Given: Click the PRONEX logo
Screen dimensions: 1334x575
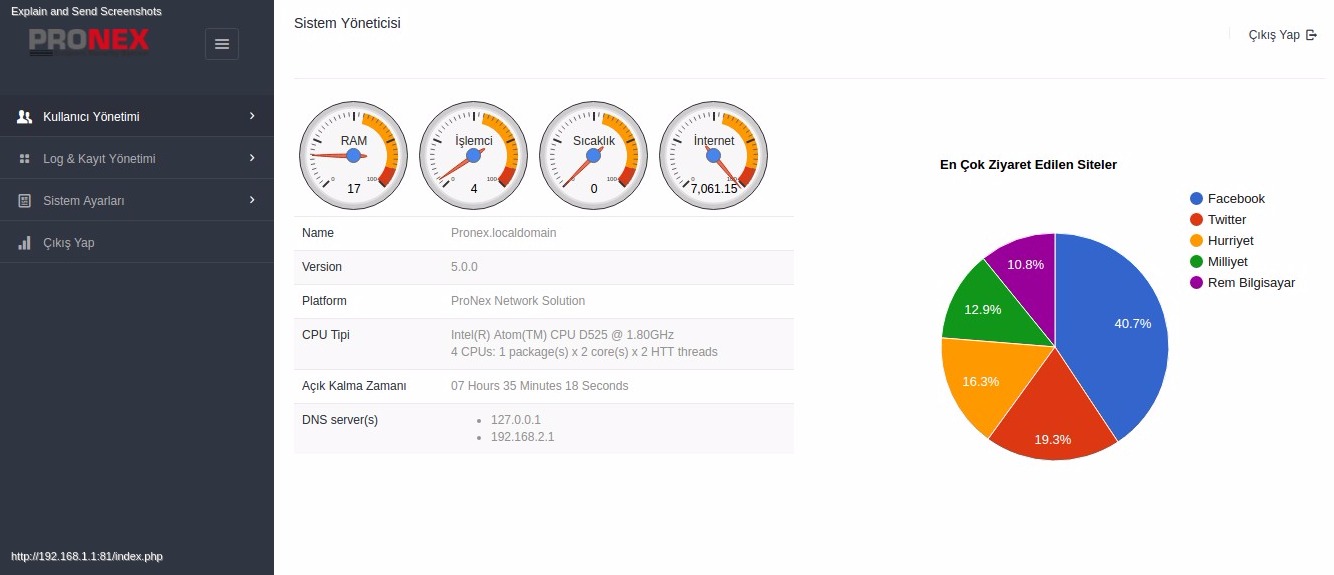Looking at the screenshot, I should tap(89, 40).
